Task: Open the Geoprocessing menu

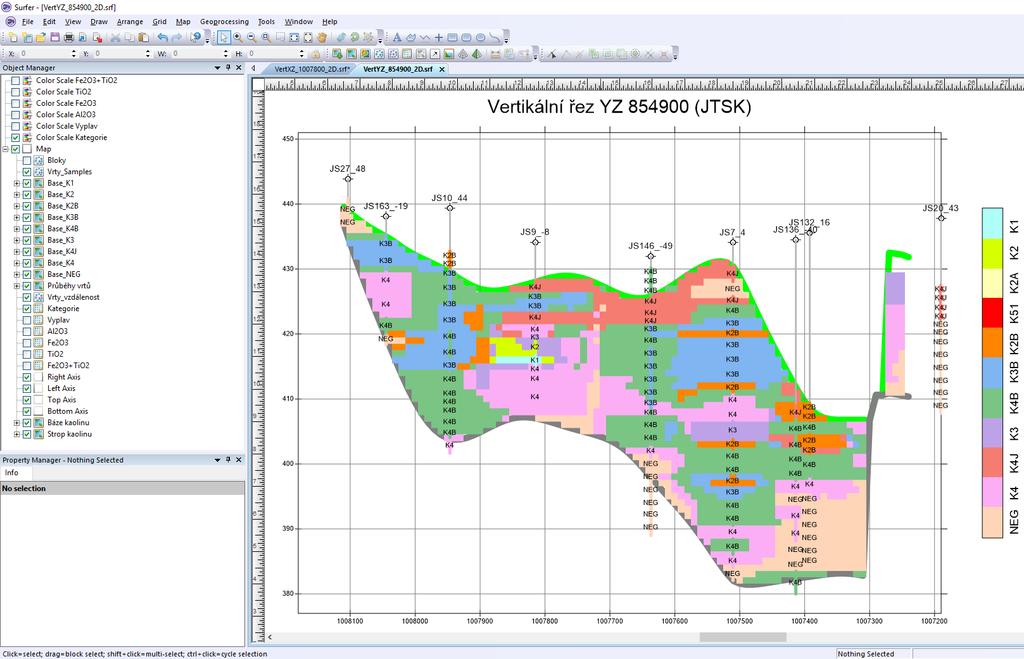Action: pos(224,22)
